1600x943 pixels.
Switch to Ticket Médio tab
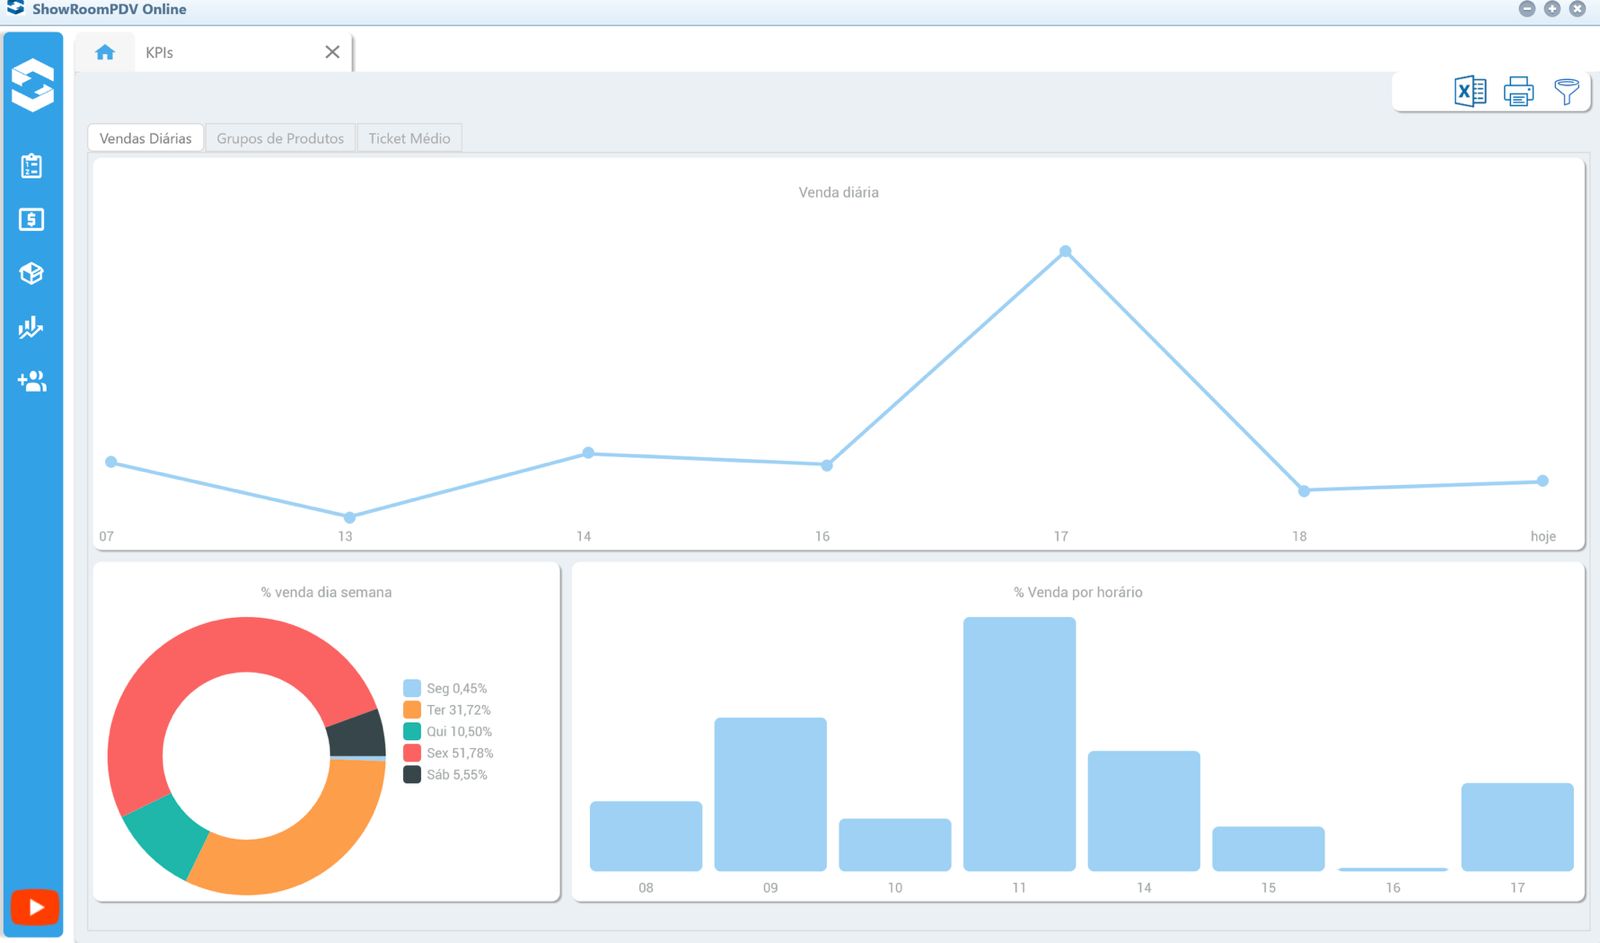[x=409, y=138]
